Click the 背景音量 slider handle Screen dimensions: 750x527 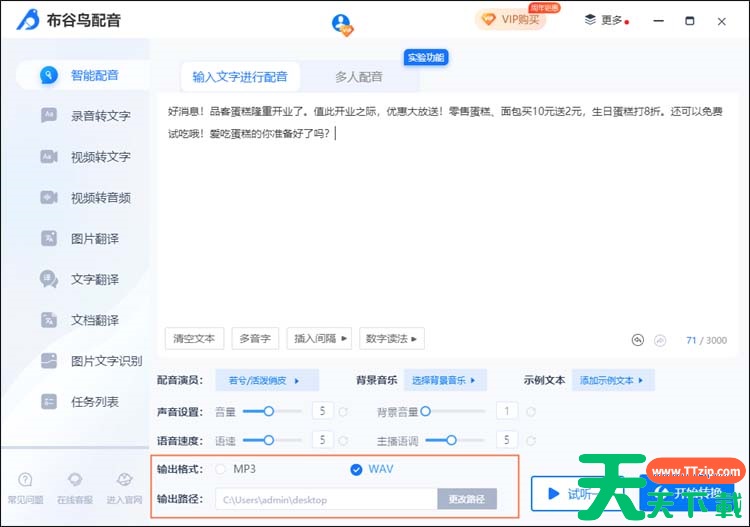(425, 411)
